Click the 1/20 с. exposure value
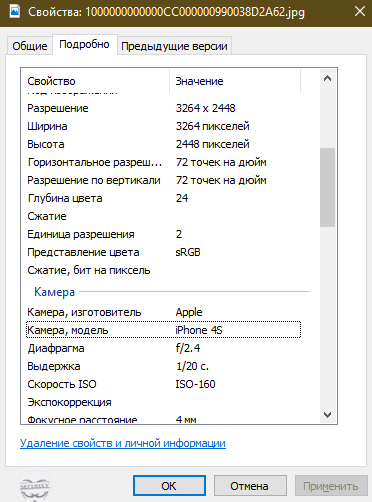The width and height of the screenshot is (372, 502). pyautogui.click(x=192, y=366)
